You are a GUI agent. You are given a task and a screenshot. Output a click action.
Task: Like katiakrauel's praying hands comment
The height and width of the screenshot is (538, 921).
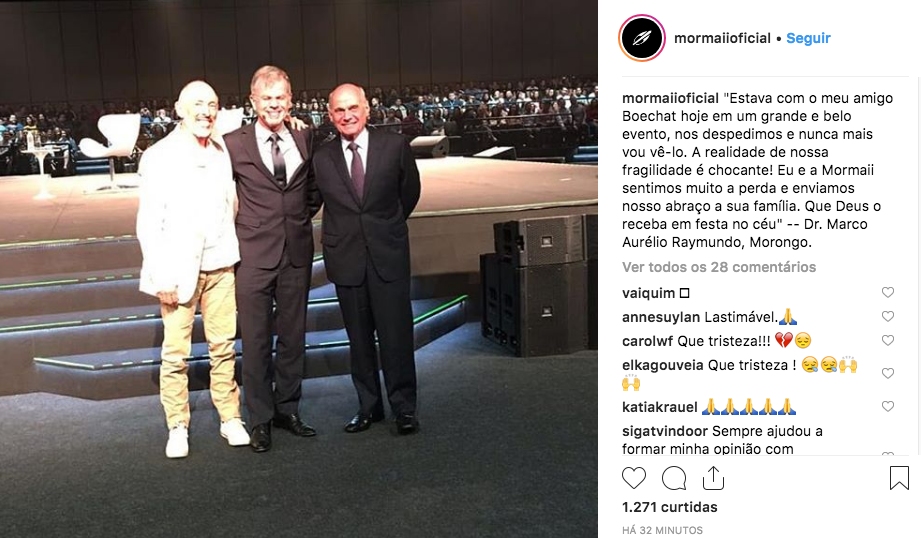[888, 406]
